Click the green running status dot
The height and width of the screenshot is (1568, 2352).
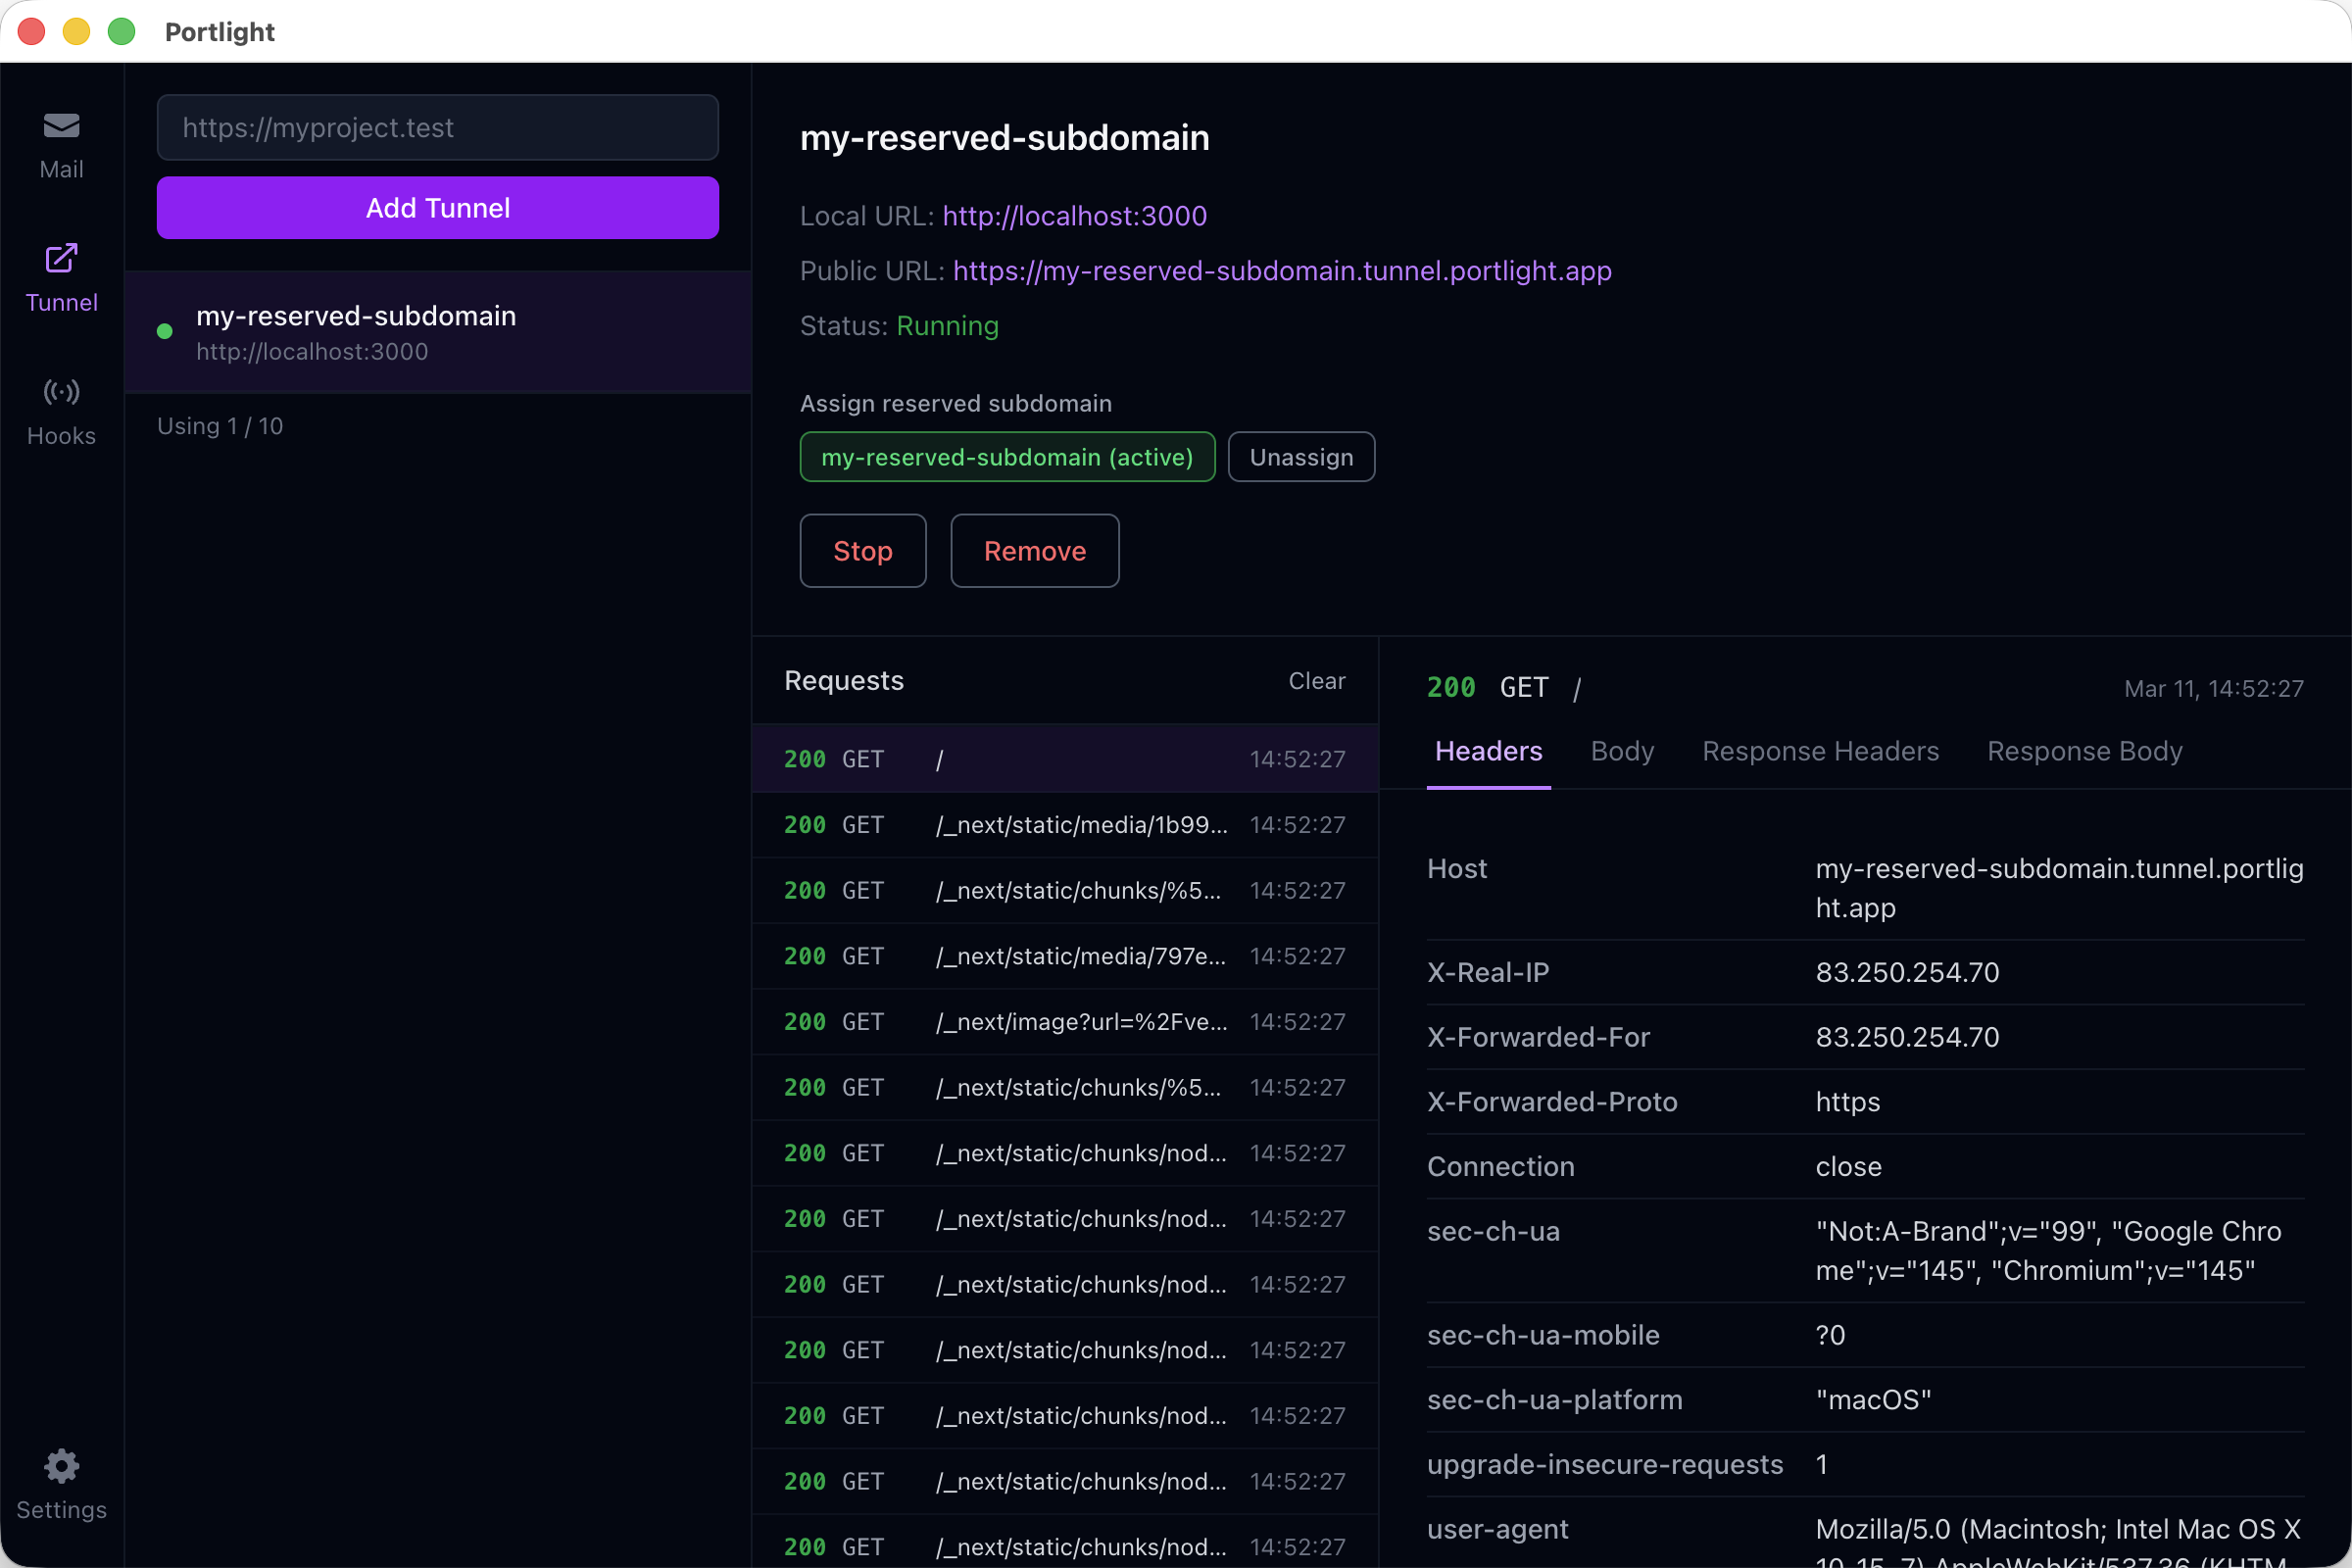pos(165,332)
